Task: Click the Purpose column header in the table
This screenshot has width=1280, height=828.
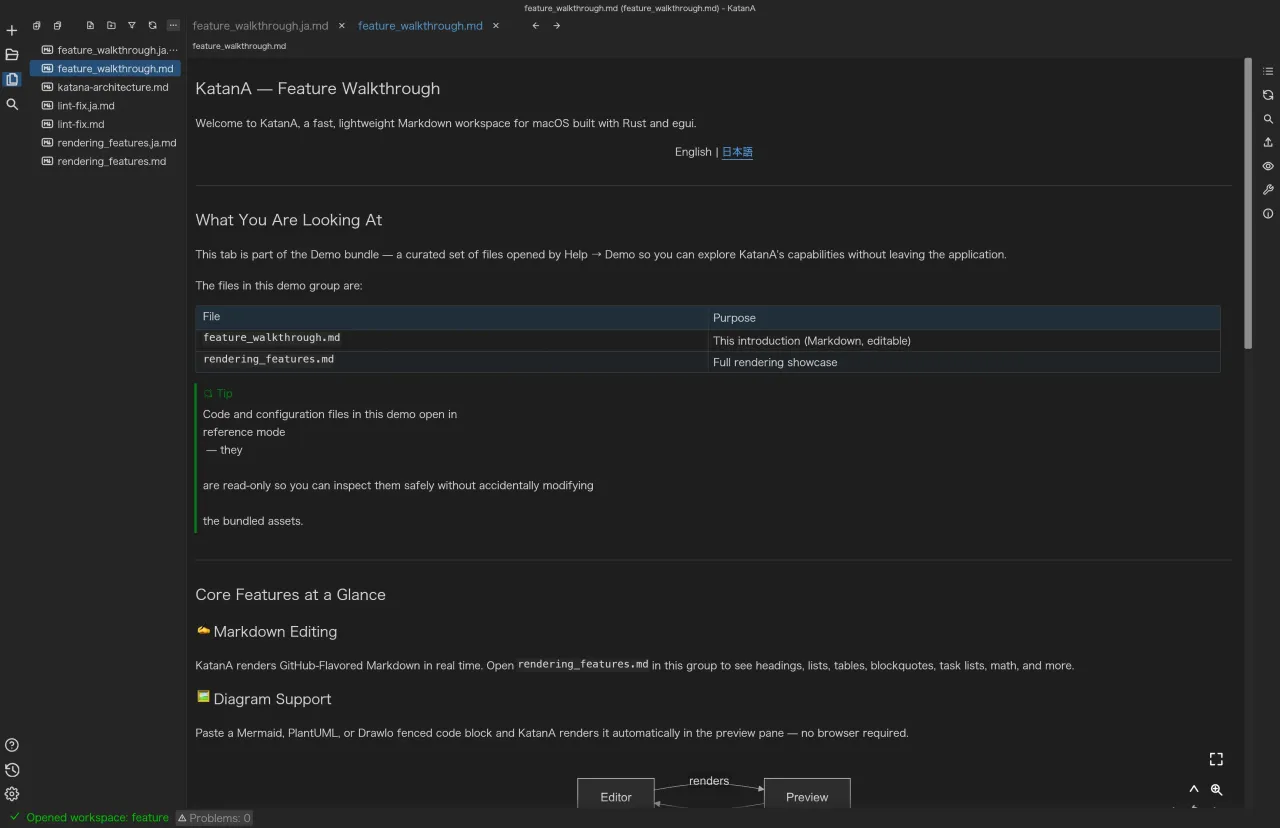Action: click(964, 317)
